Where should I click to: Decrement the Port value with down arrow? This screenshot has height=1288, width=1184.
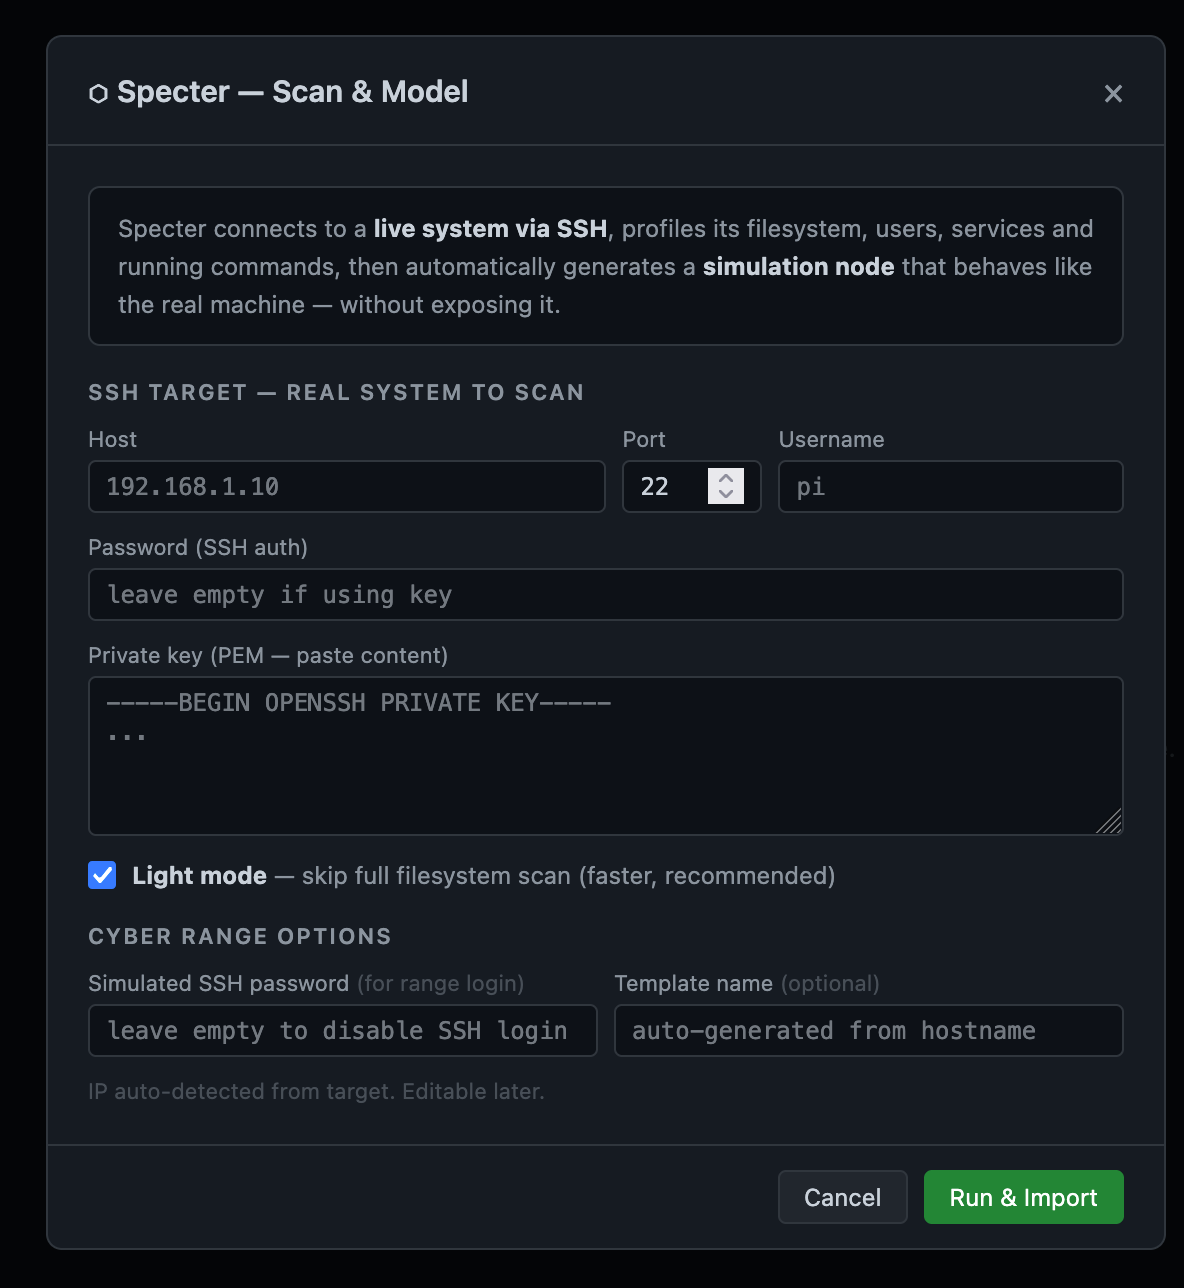[727, 494]
